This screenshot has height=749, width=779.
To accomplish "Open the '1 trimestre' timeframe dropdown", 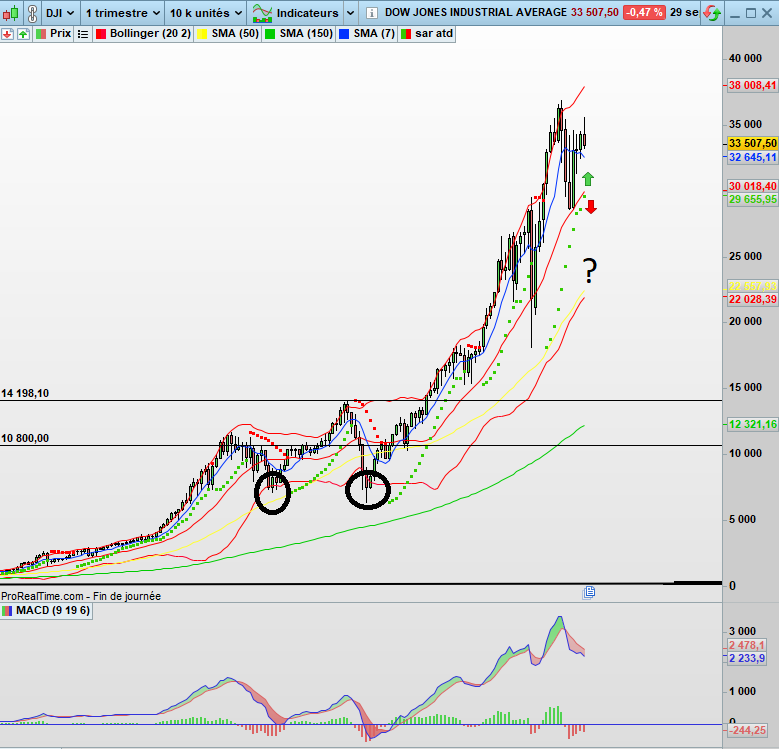I will (x=122, y=13).
